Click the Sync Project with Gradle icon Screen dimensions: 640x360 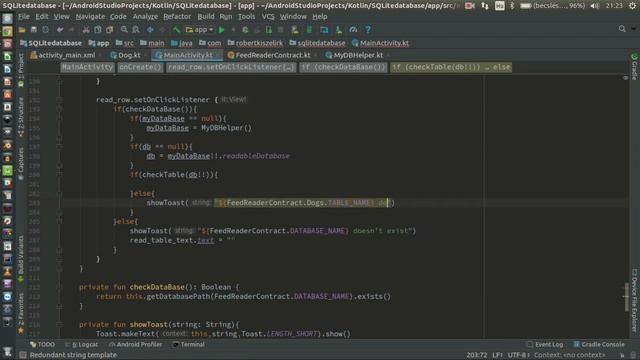pos(295,30)
